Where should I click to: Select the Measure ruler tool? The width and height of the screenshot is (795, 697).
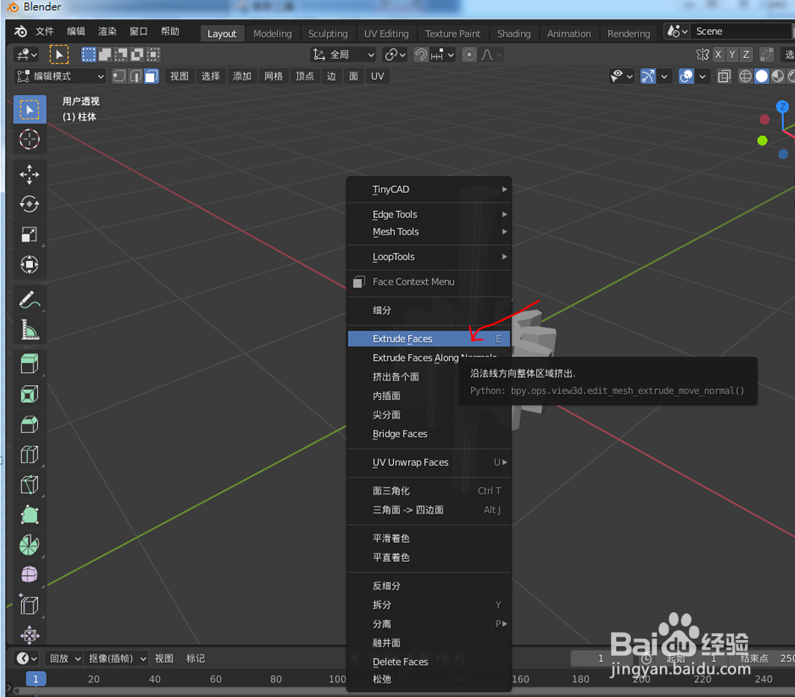(x=29, y=329)
